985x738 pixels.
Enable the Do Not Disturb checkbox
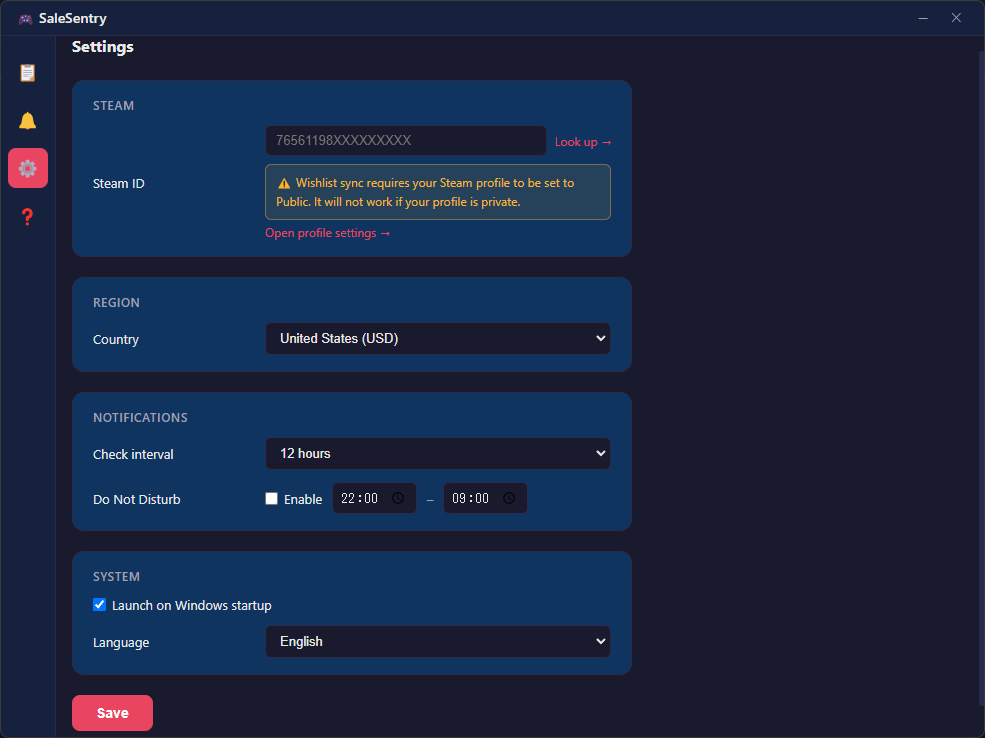[271, 498]
